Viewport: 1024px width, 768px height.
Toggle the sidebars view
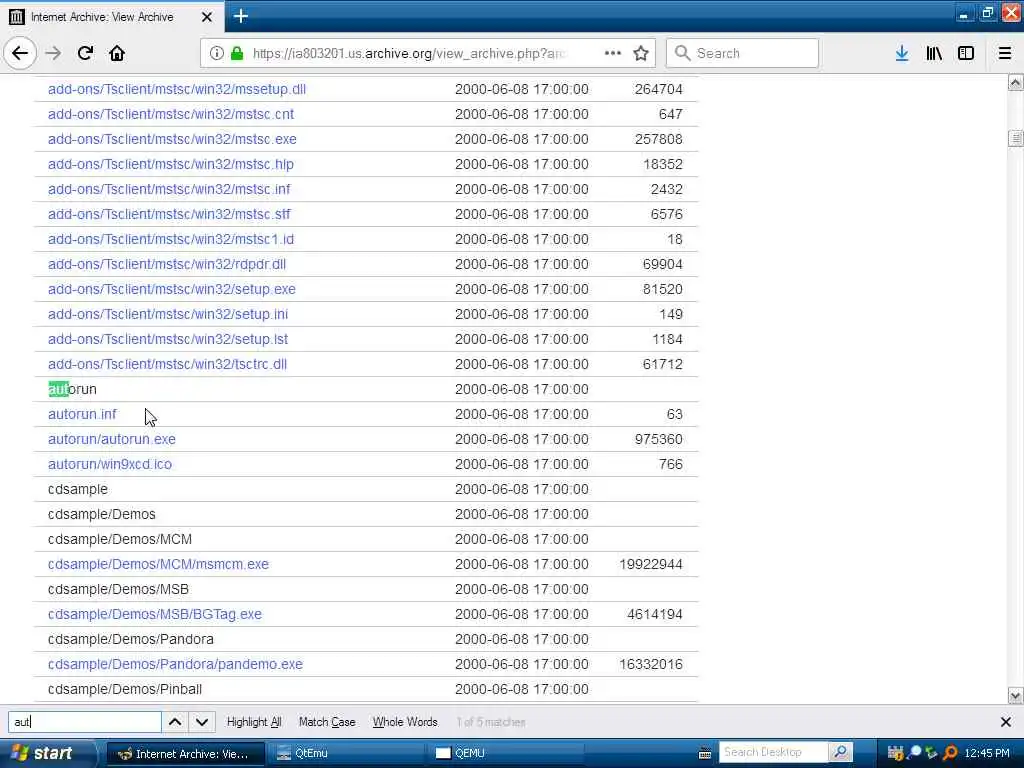(x=966, y=53)
